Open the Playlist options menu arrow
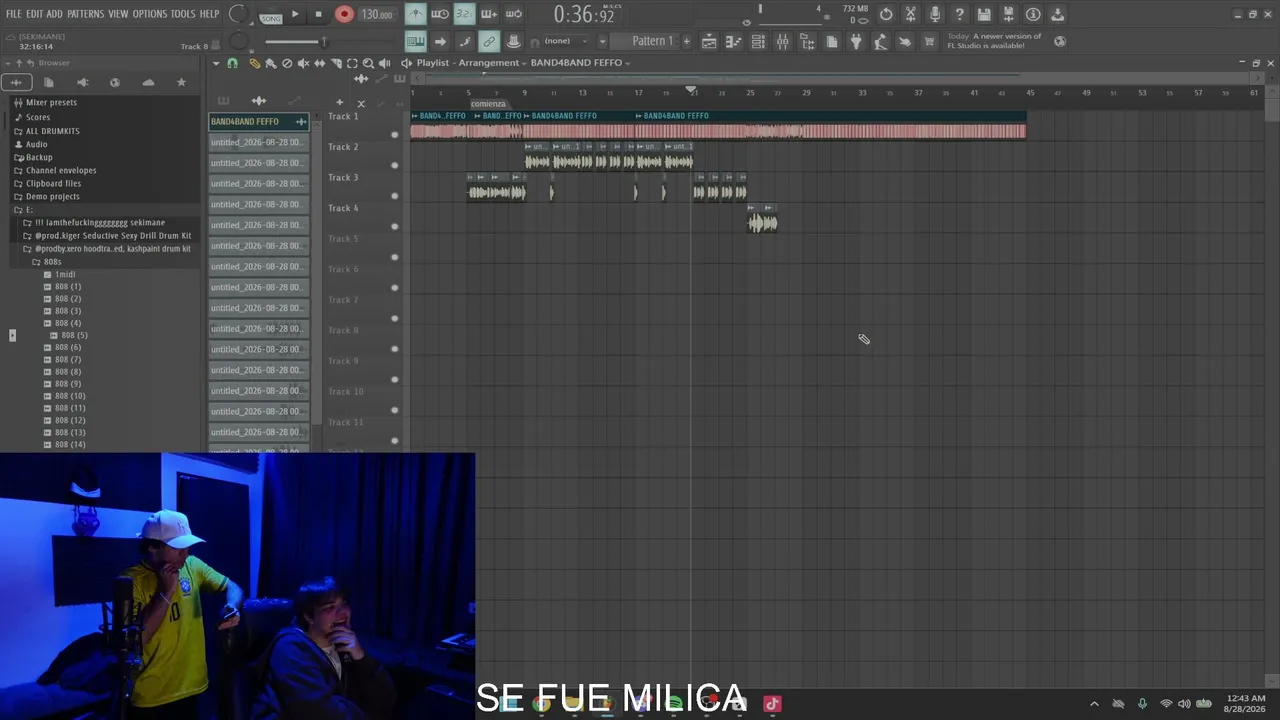1280x720 pixels. coord(215,63)
